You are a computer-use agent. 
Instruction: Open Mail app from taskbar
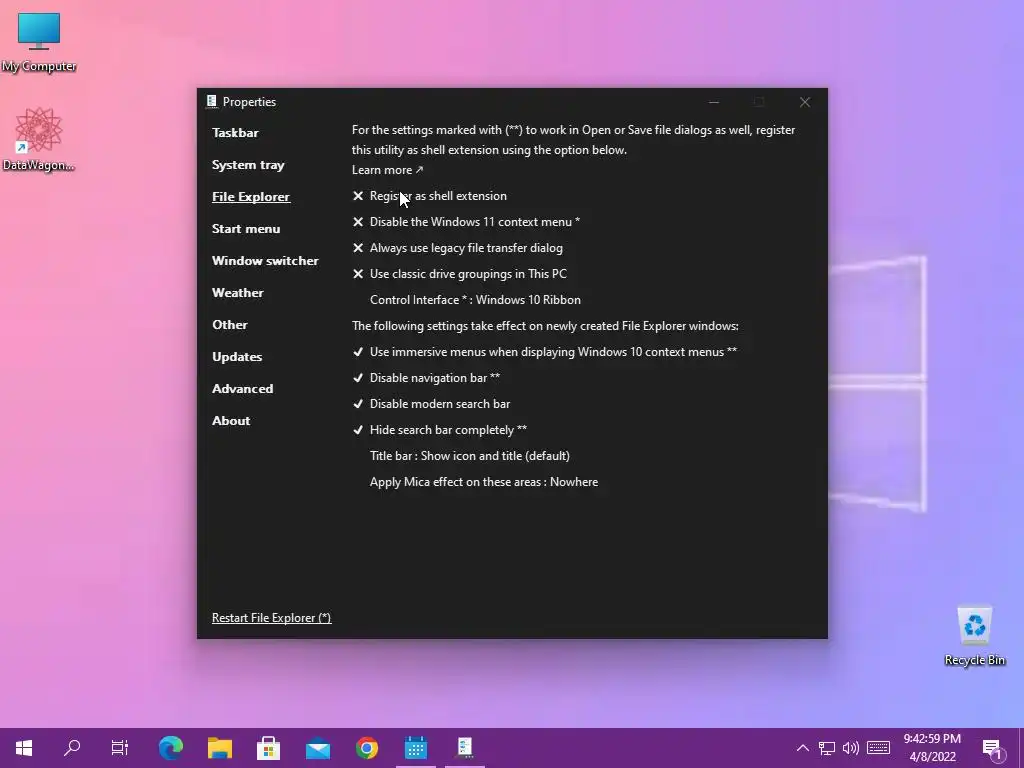click(x=318, y=748)
